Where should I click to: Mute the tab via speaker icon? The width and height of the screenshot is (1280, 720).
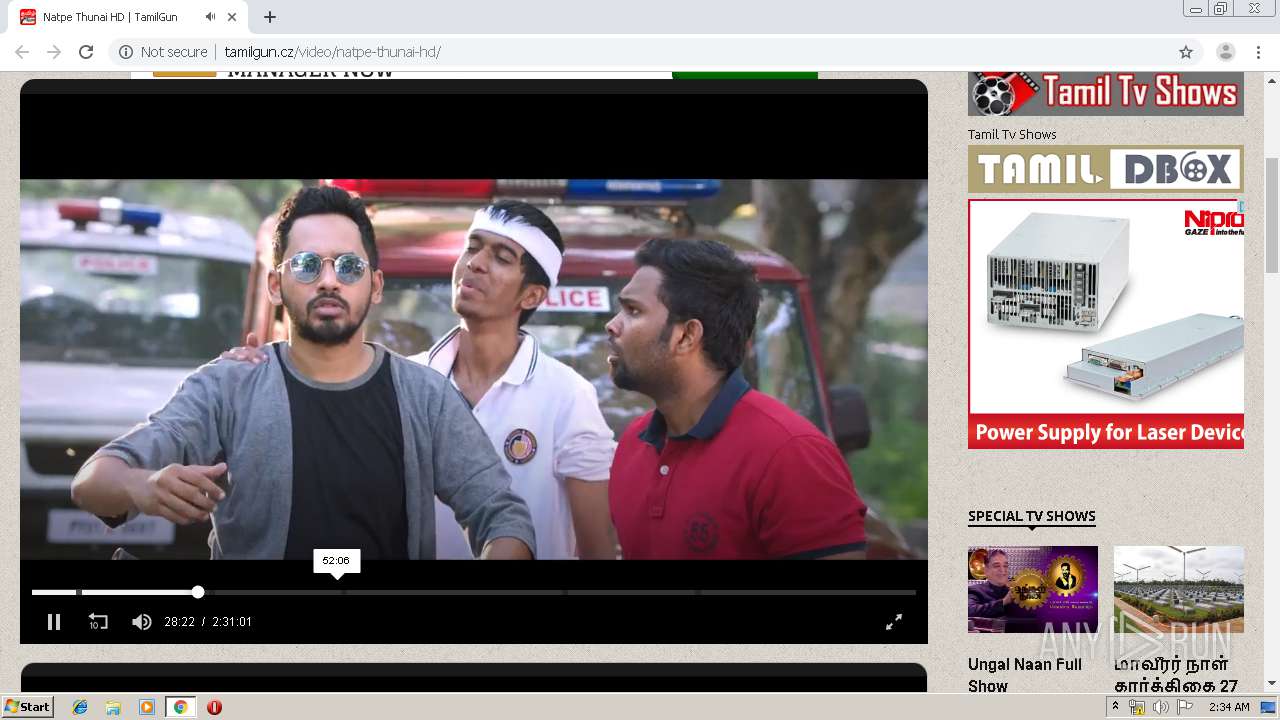point(210,17)
